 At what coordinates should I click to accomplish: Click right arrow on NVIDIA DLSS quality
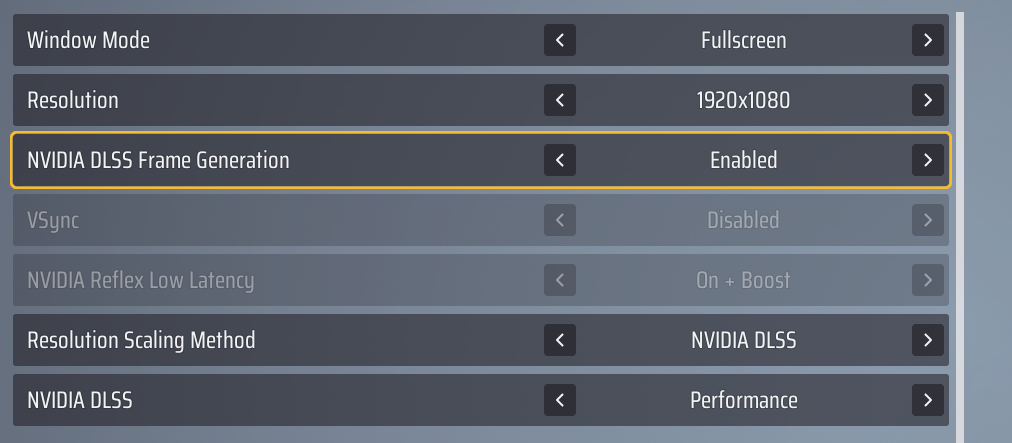[928, 400]
